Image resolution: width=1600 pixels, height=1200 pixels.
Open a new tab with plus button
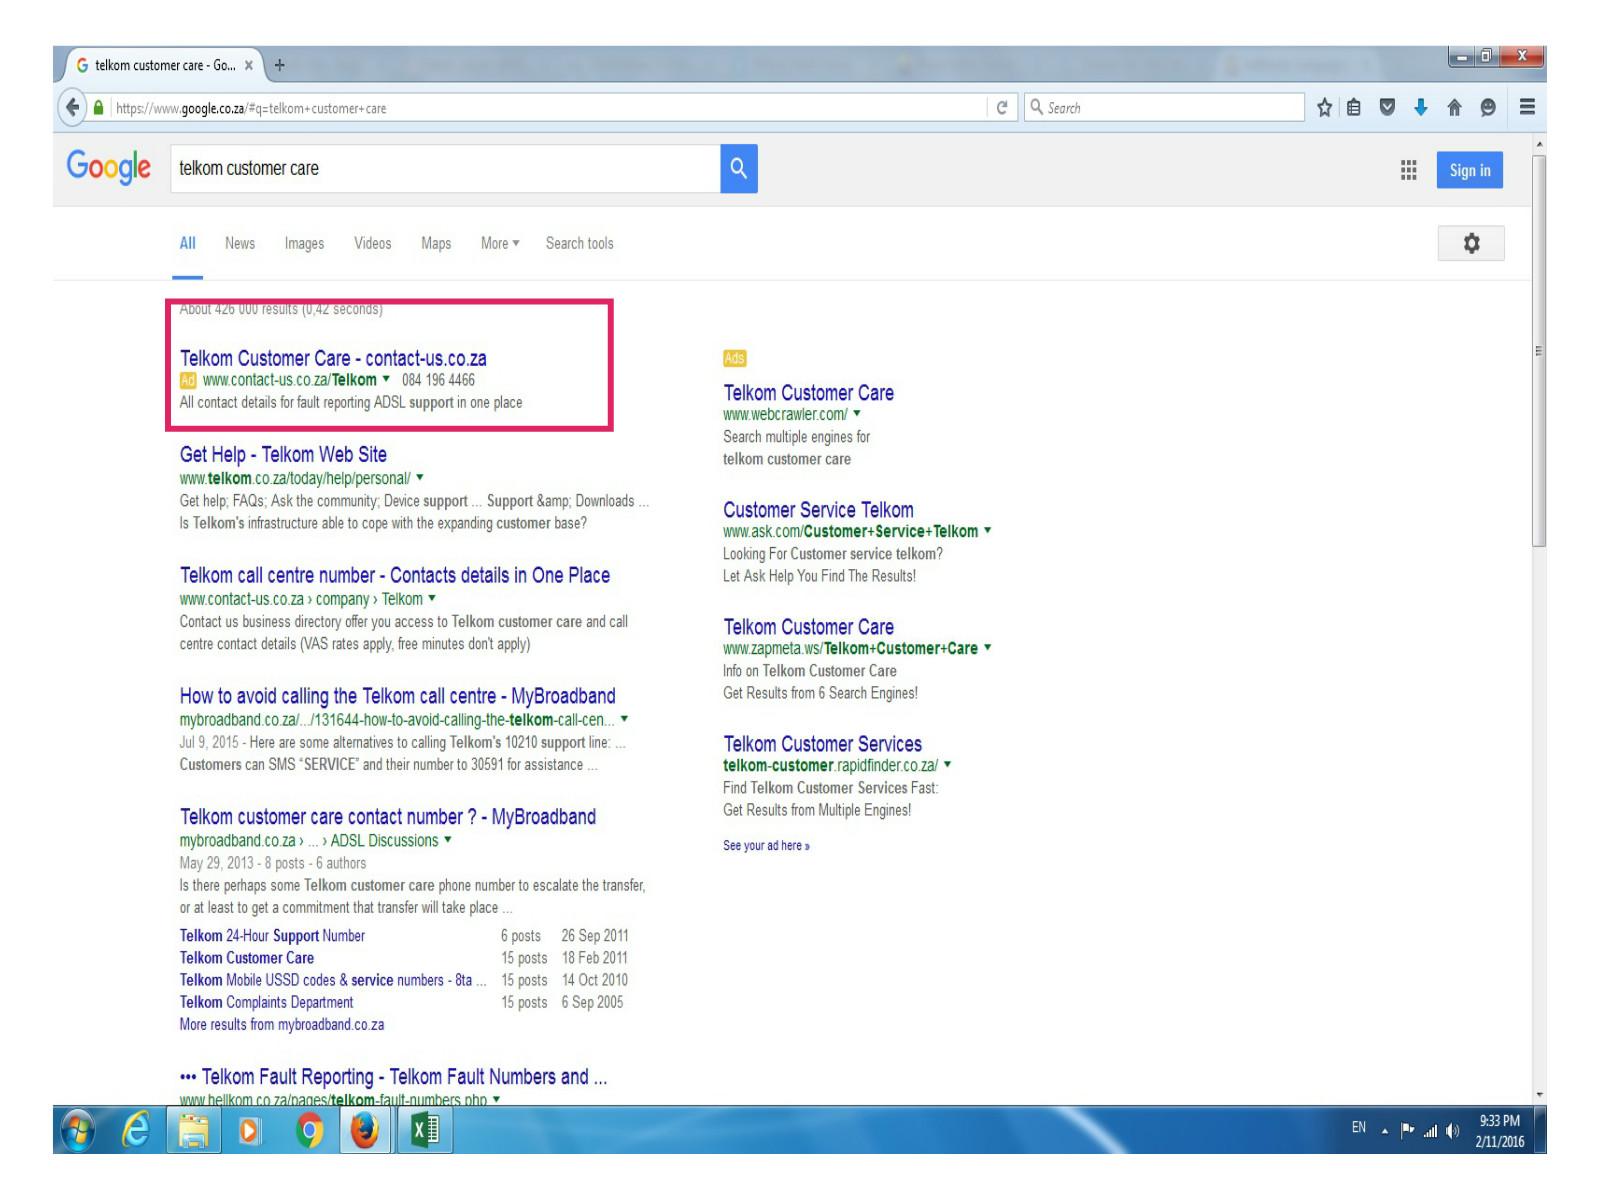tap(279, 66)
